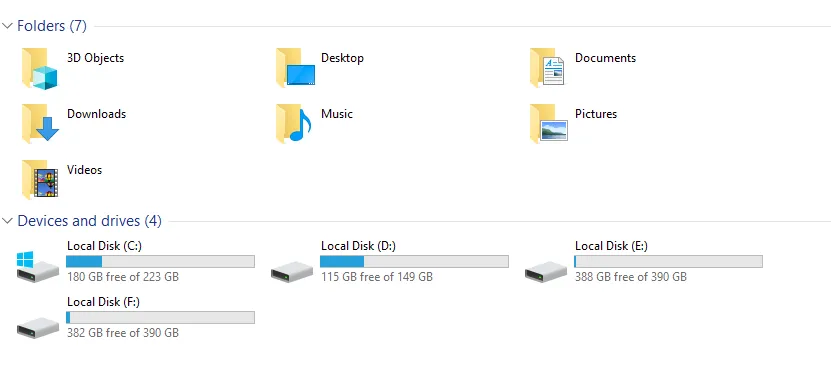Click the Devices and drives (4) header

[x=90, y=220]
